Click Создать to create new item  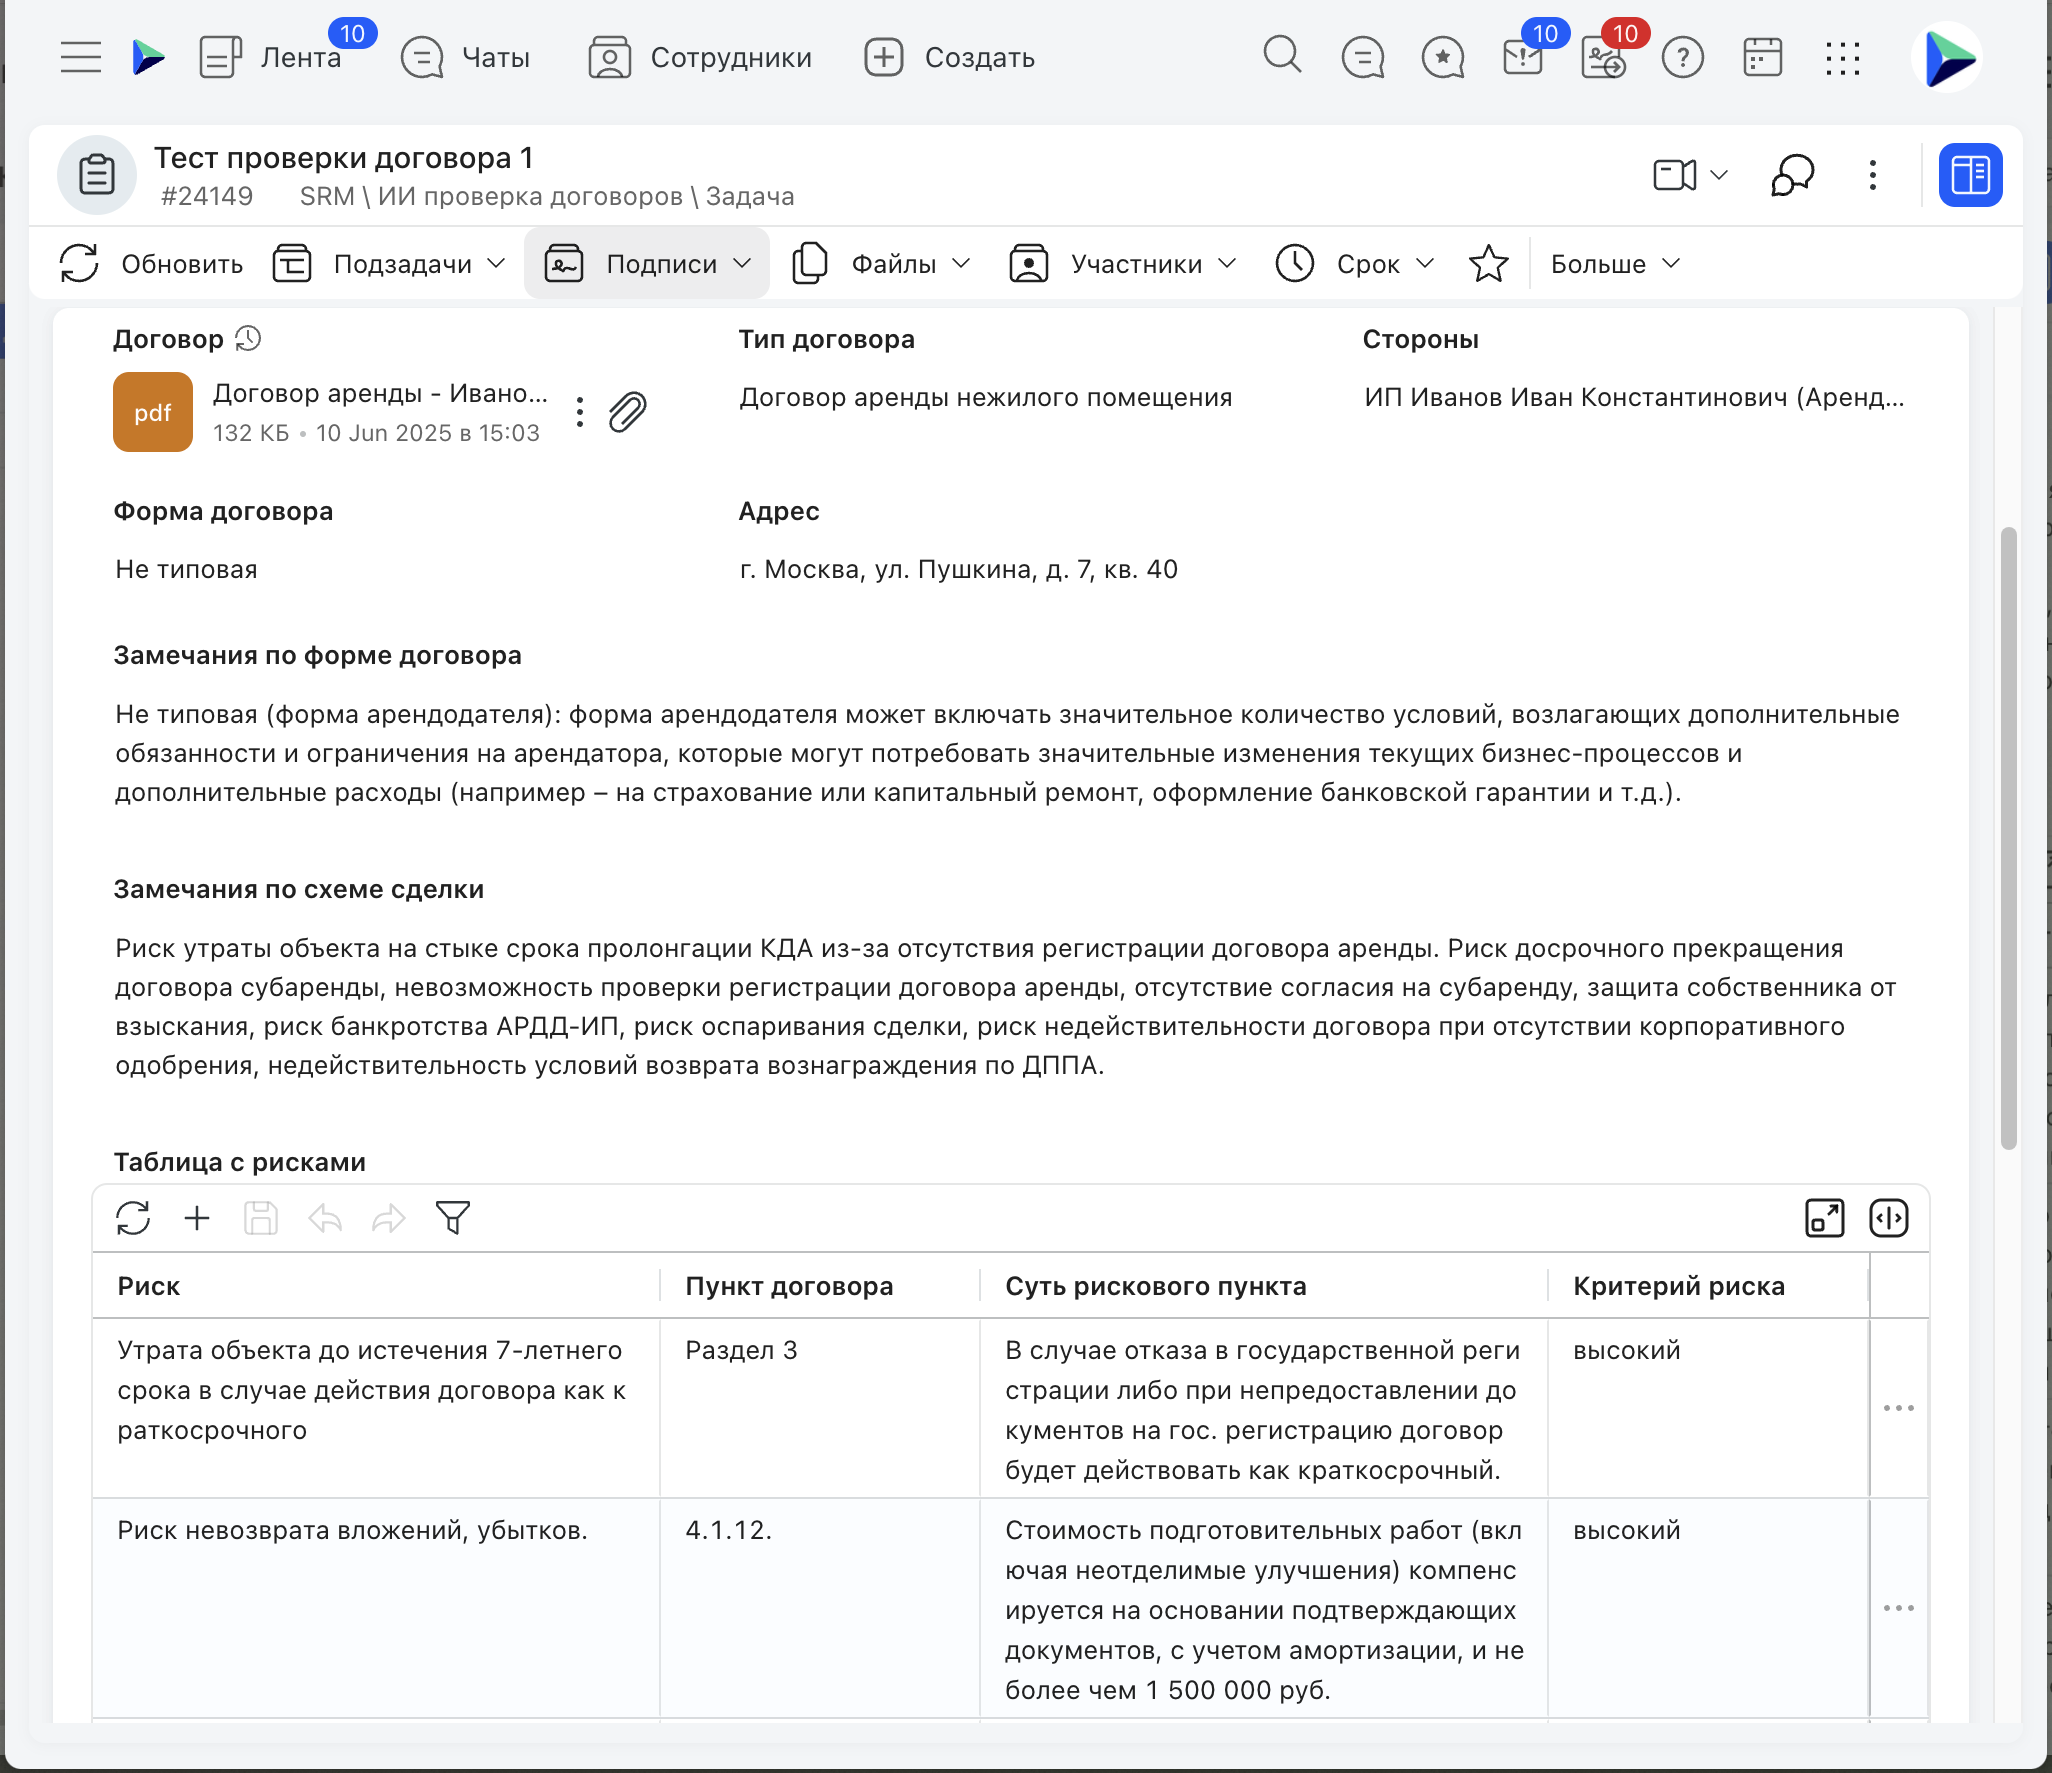(950, 57)
